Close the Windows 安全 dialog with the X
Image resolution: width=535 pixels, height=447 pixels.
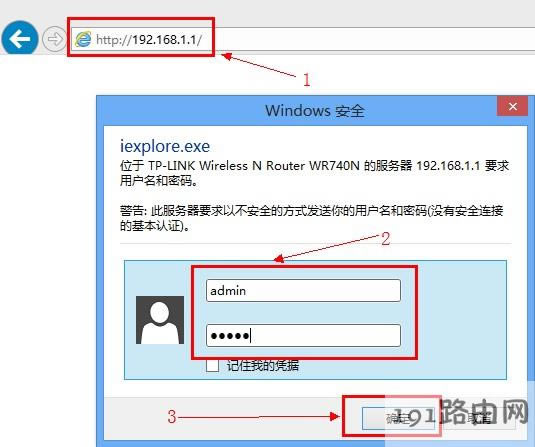[x=512, y=106]
